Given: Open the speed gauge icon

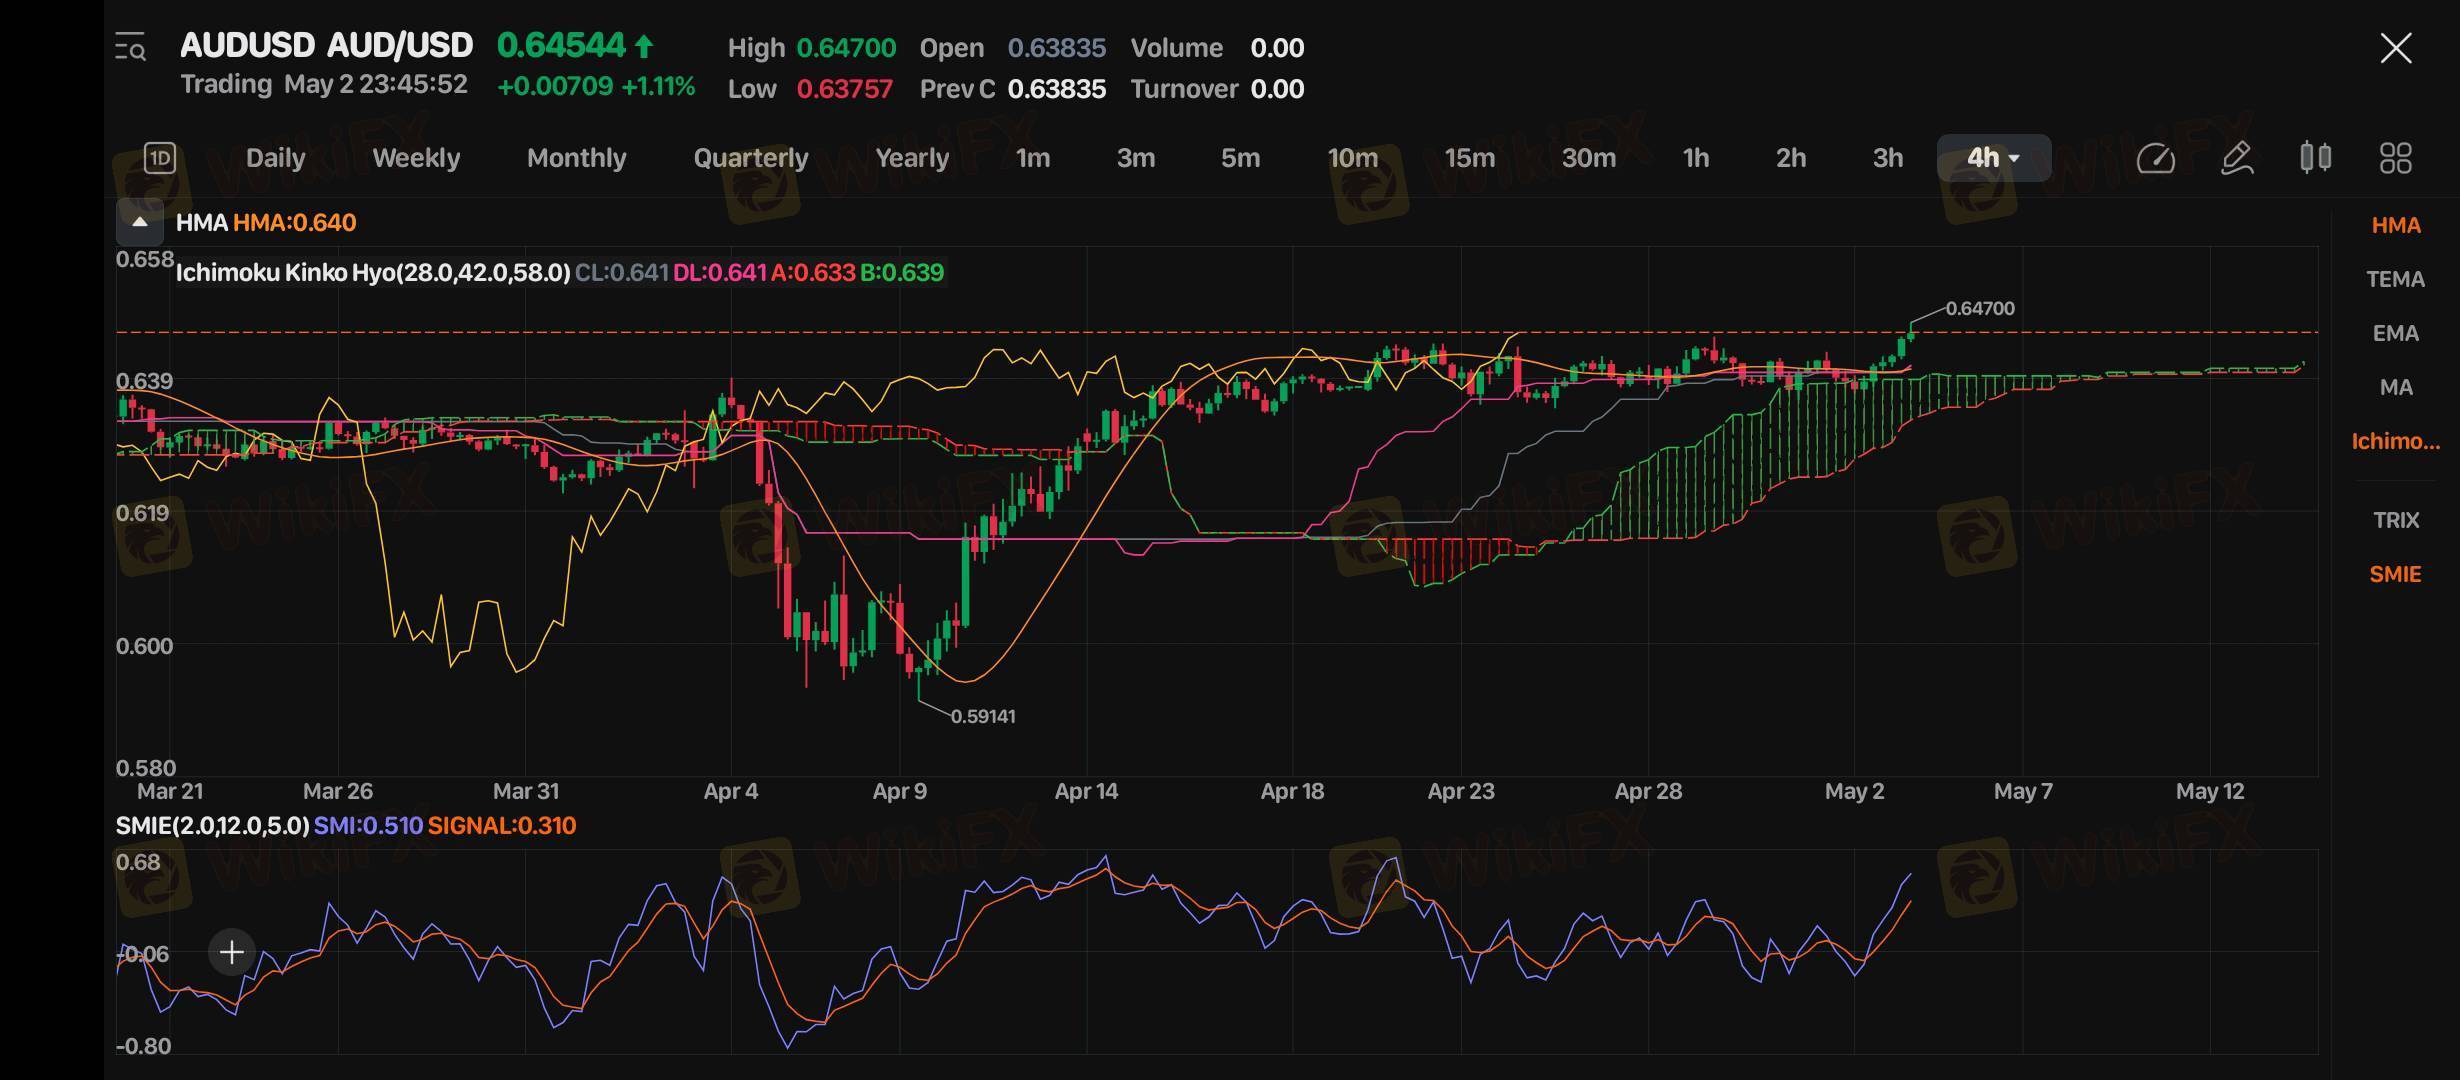Looking at the screenshot, I should 2155,158.
